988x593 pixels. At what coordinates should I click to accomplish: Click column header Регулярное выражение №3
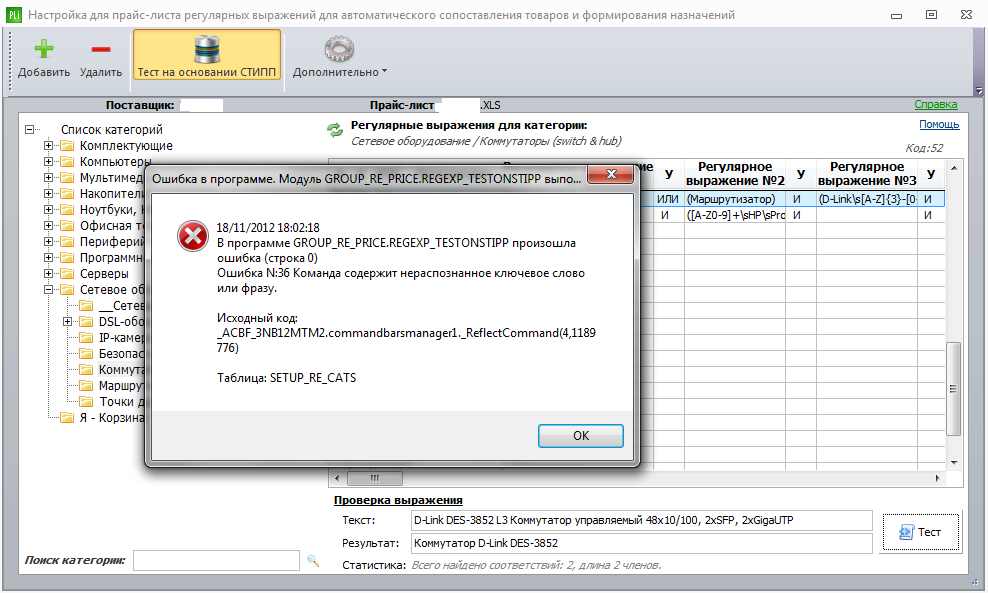[866, 174]
